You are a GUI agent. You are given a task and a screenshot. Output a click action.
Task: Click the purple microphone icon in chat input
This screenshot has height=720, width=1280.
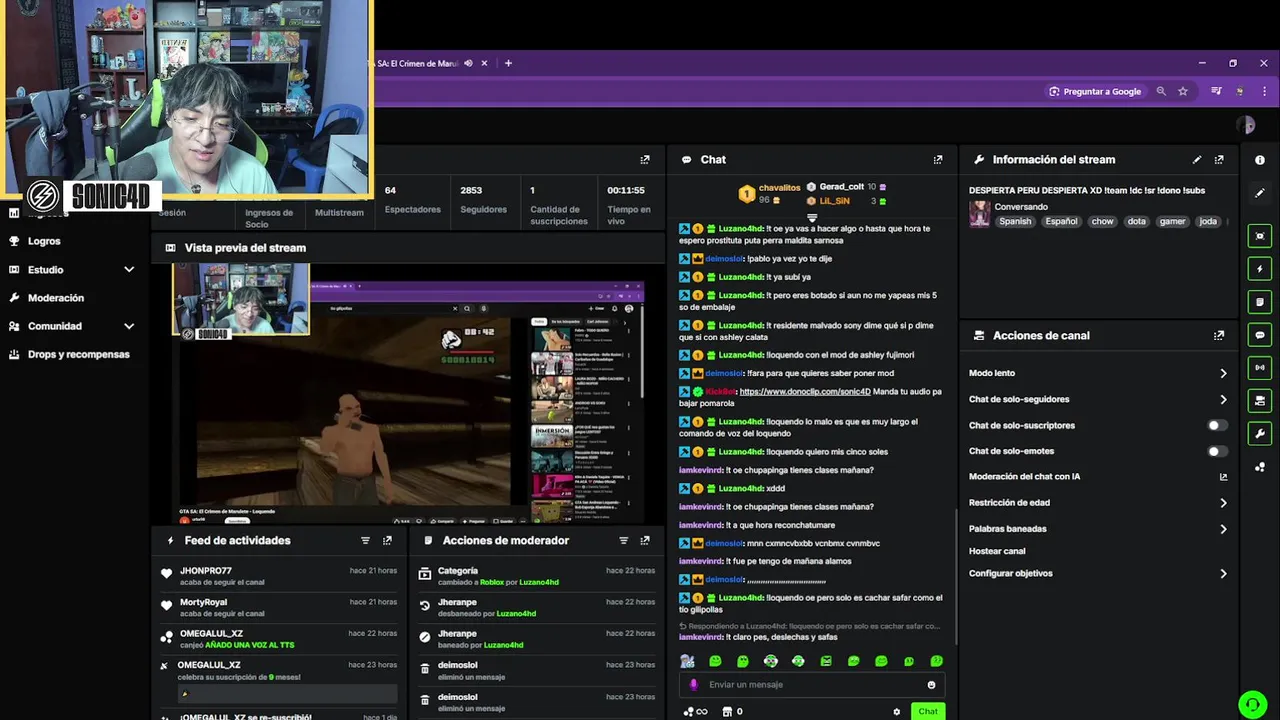pos(694,685)
